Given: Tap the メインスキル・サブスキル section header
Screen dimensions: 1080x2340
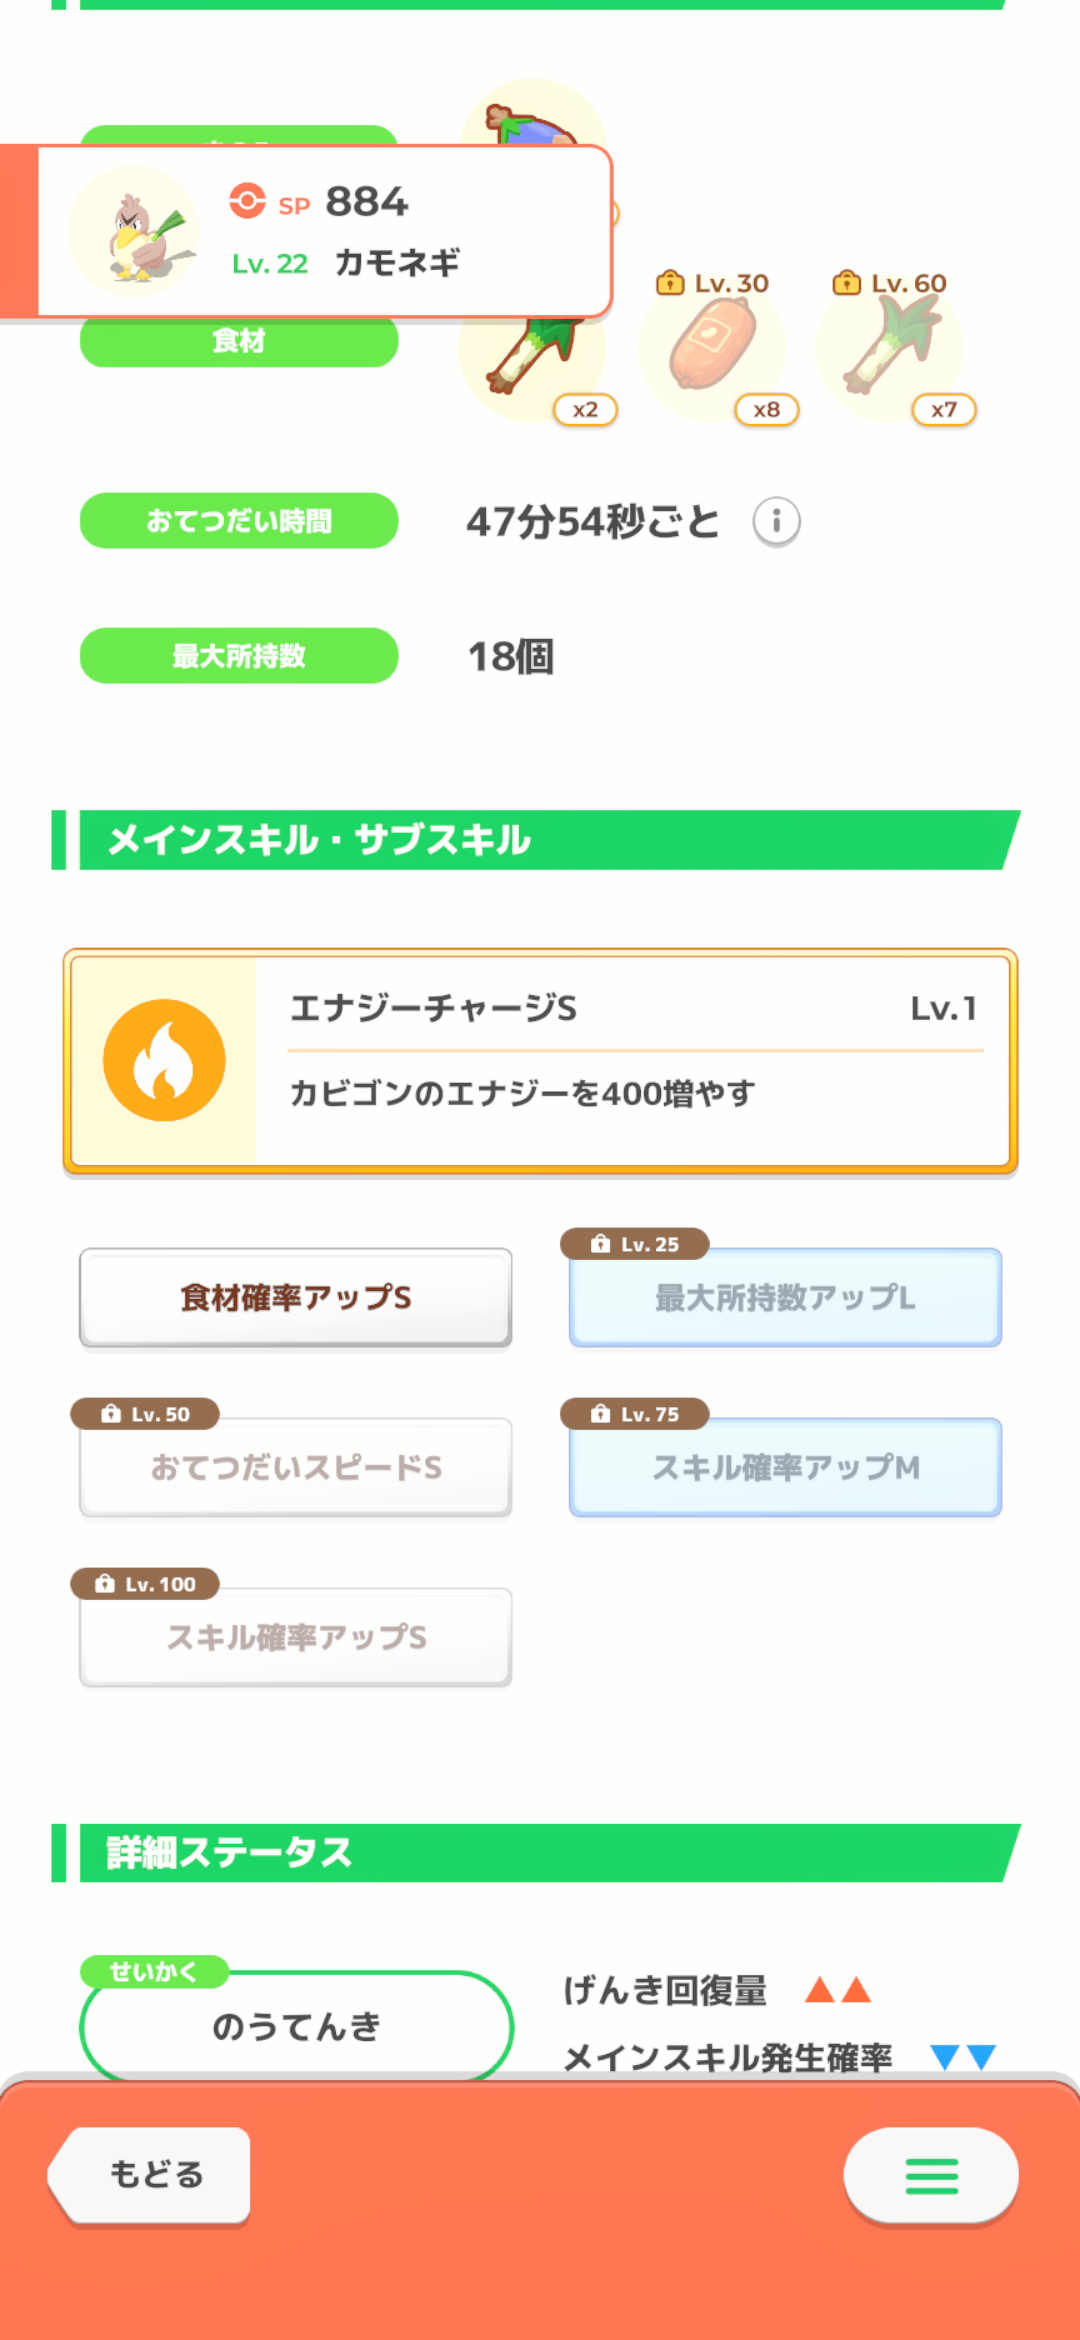Looking at the screenshot, I should tap(536, 840).
